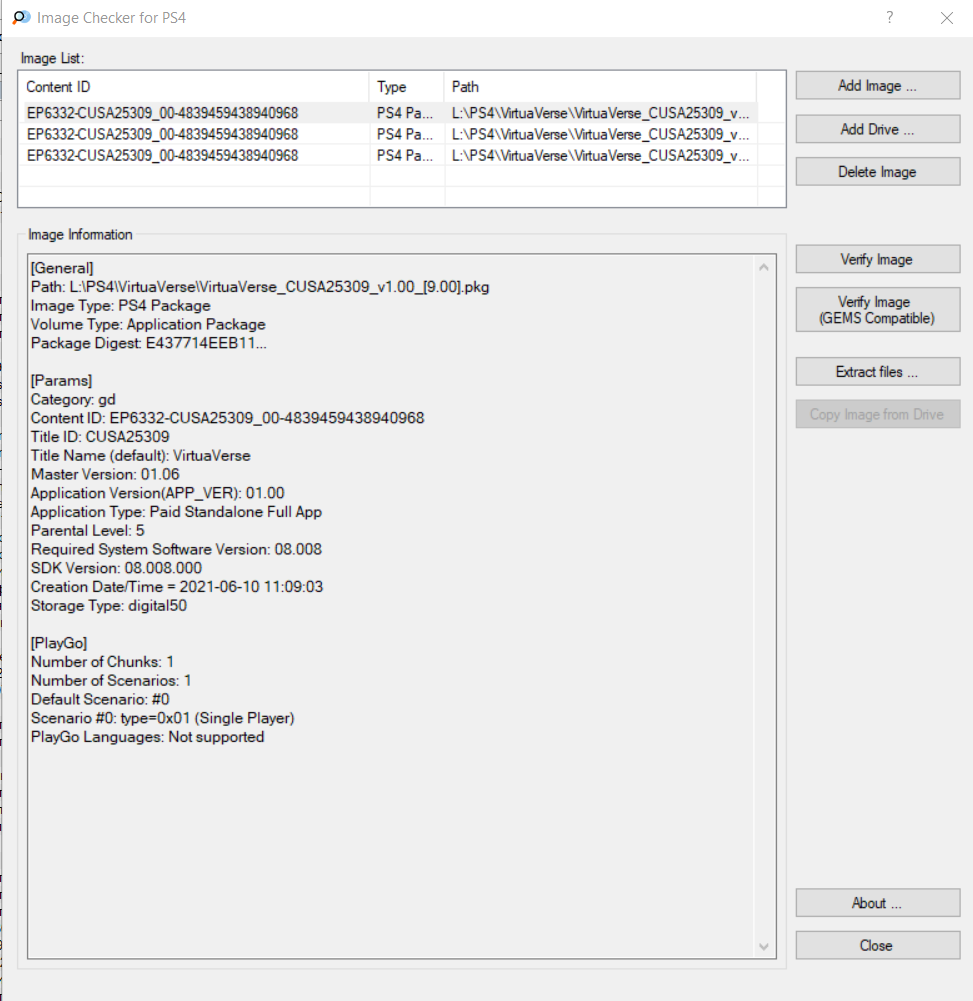Click the Scenario #0 Single Player line

pos(163,718)
